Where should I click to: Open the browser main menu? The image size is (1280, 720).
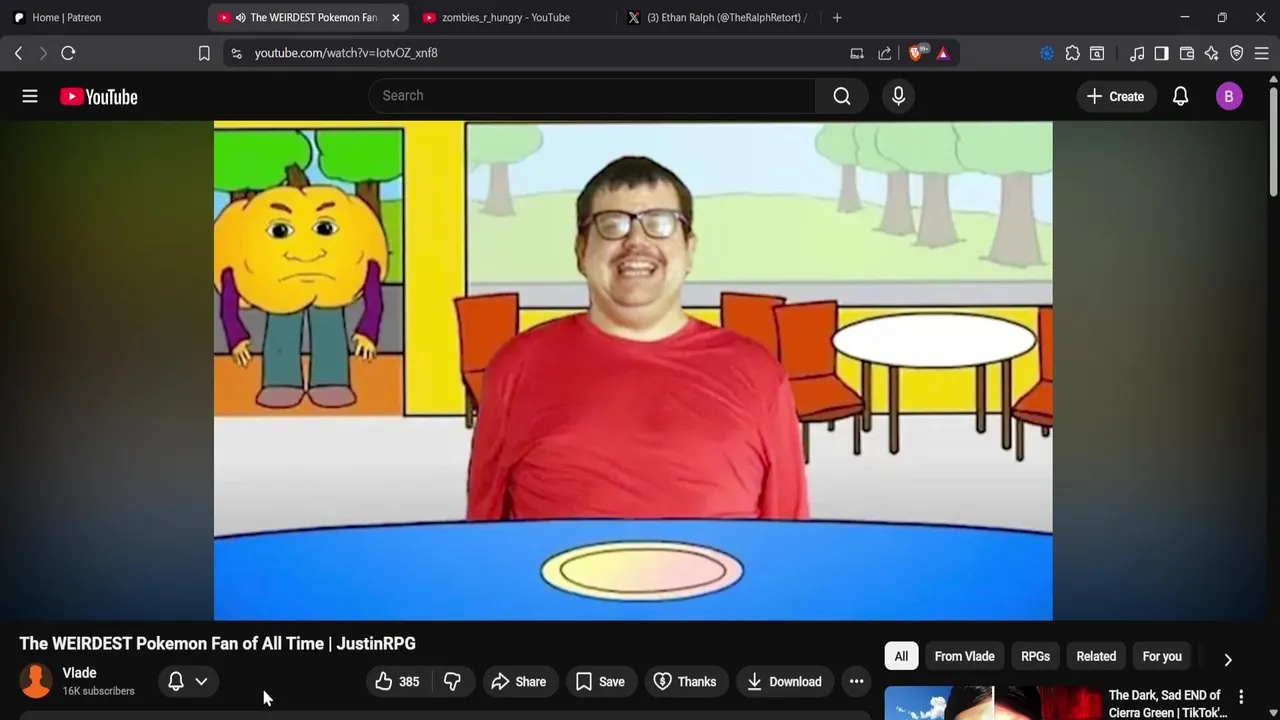click(x=1262, y=53)
